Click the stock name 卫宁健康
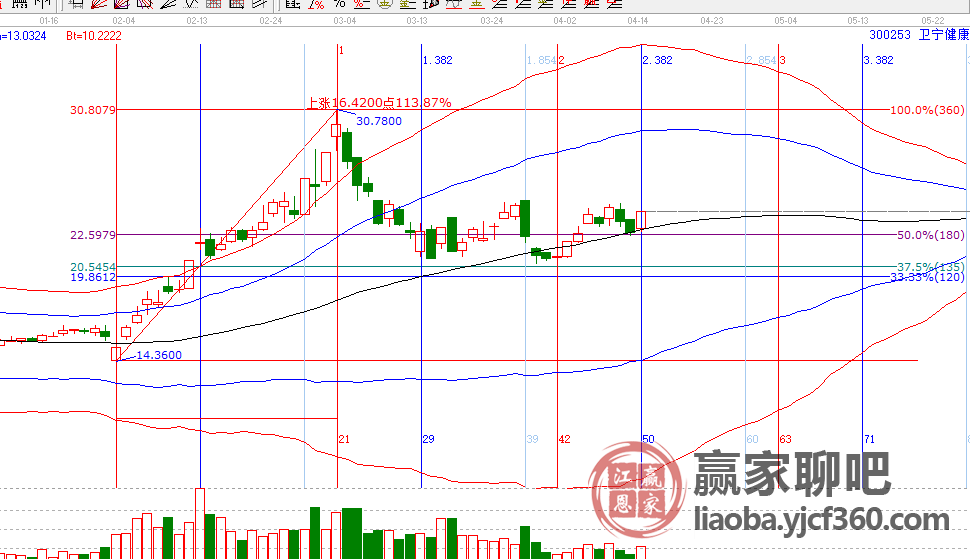970x559 pixels. coord(944,35)
